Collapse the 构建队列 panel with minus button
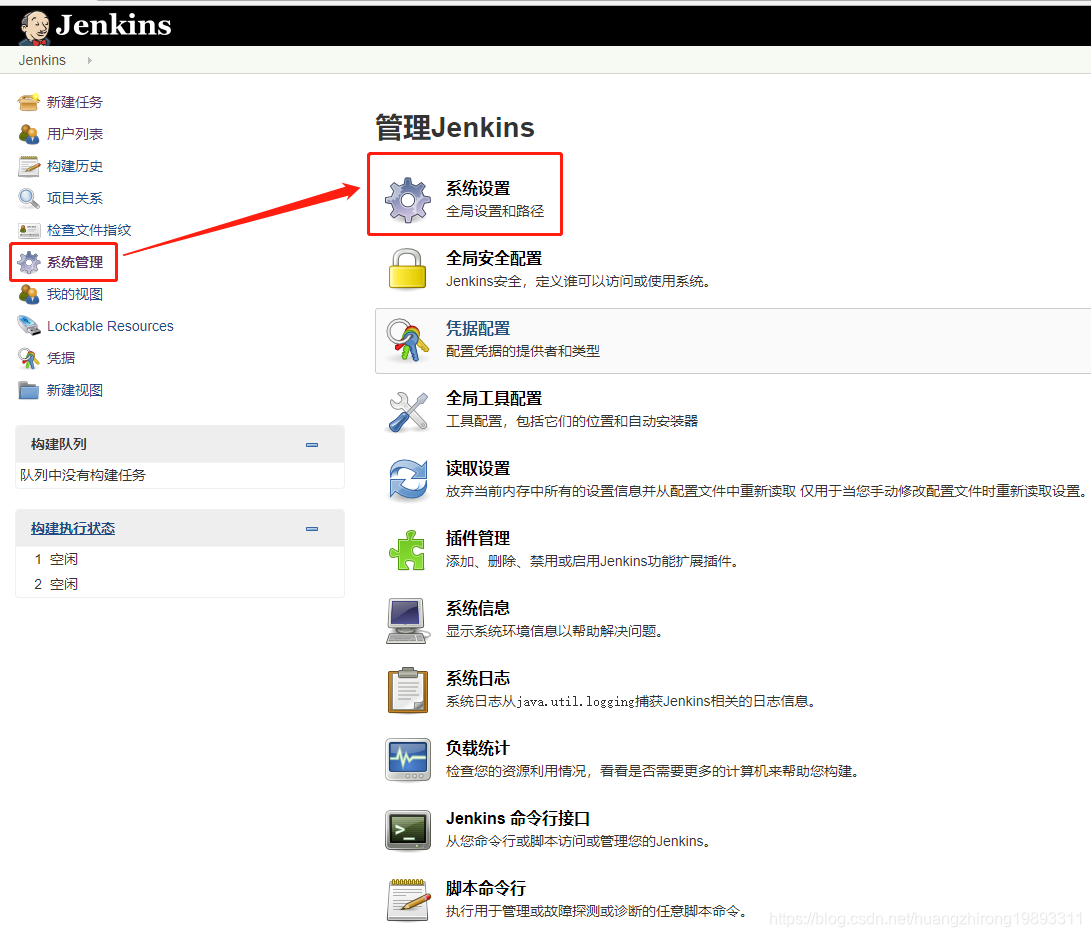 pos(312,445)
